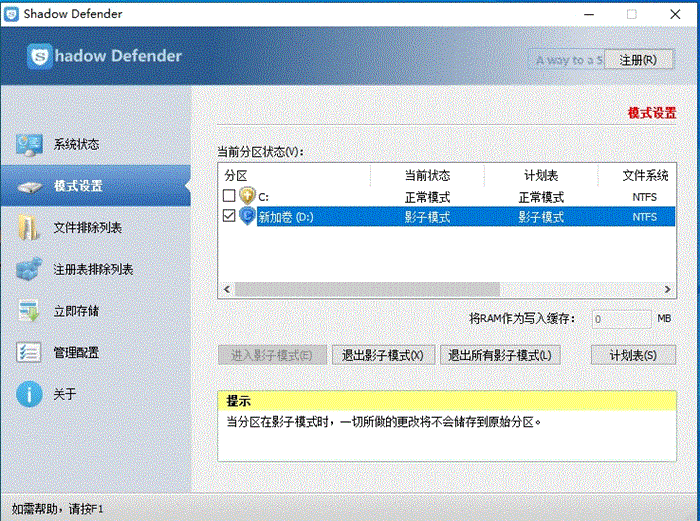This screenshot has height=521, width=700.
Task: Click 退出影子模式(X) button
Action: (383, 355)
